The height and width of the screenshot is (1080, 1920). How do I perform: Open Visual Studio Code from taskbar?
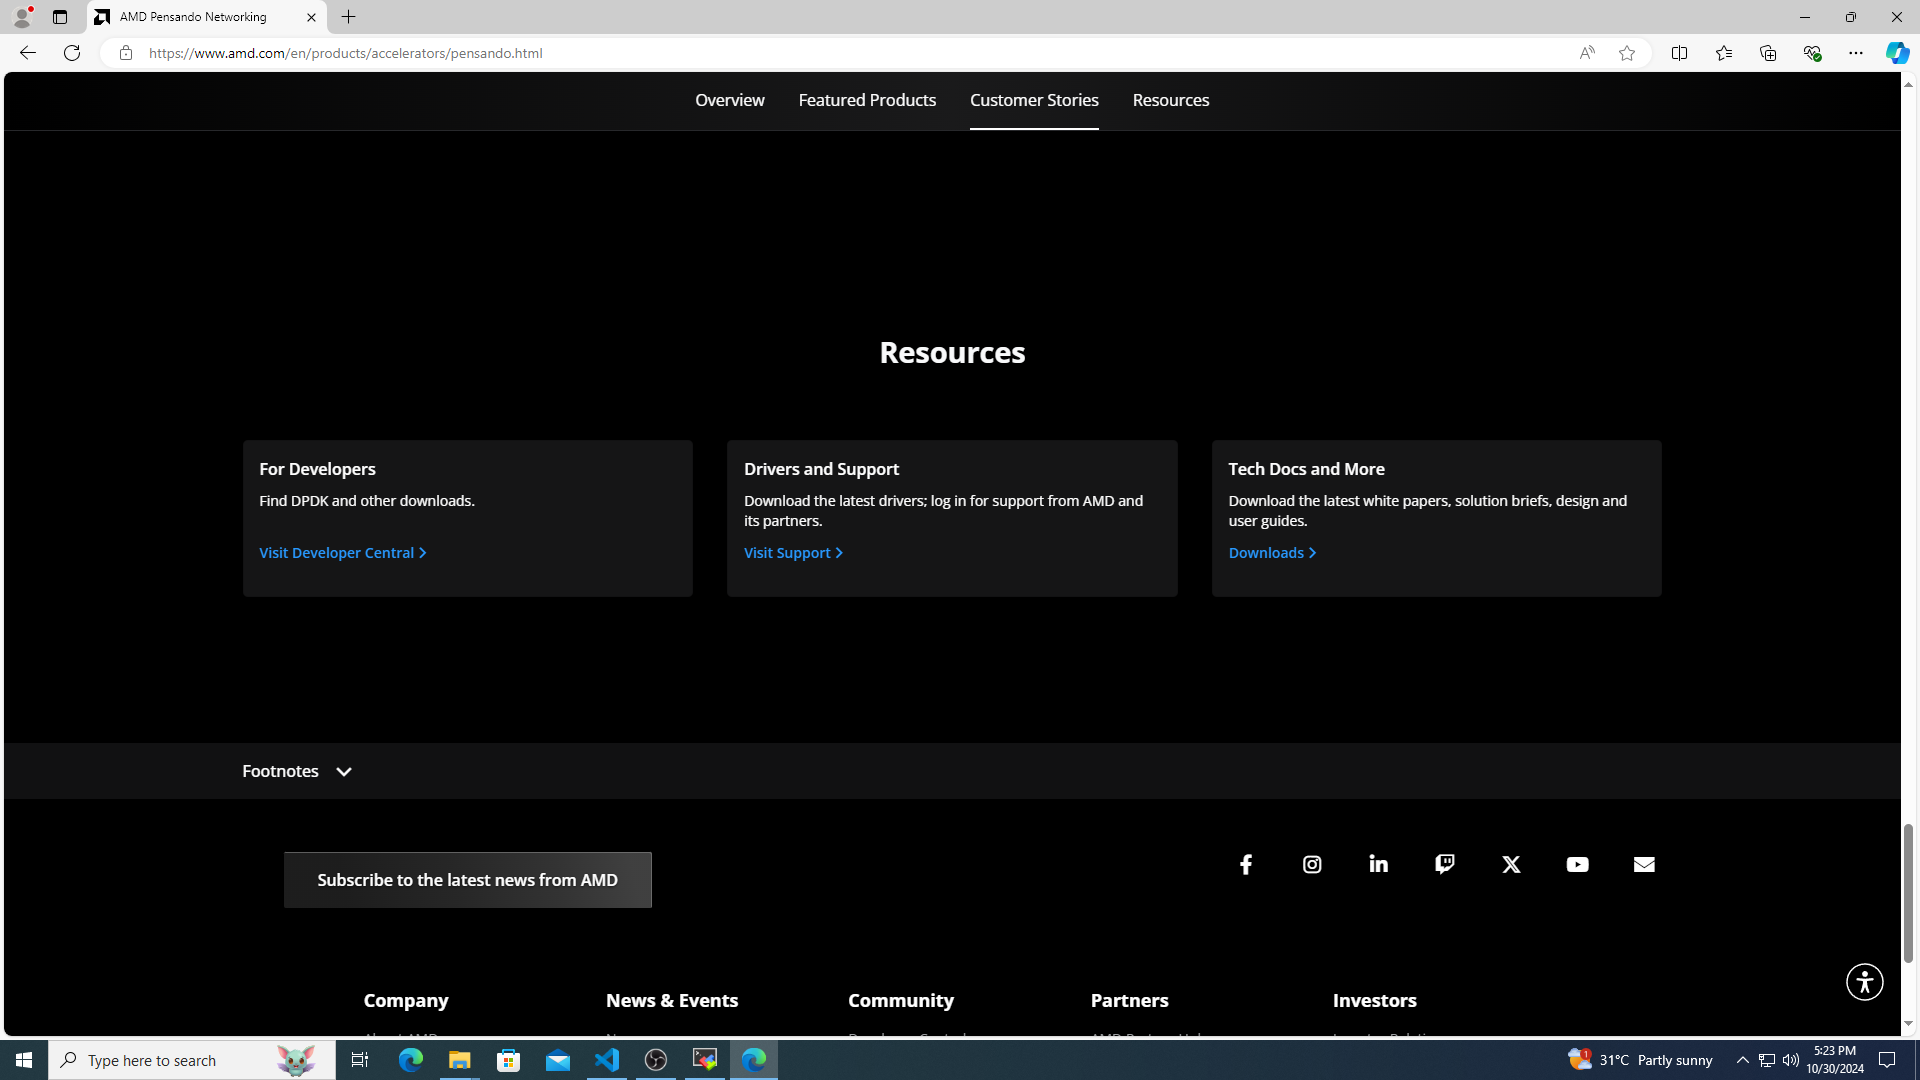[607, 1060]
